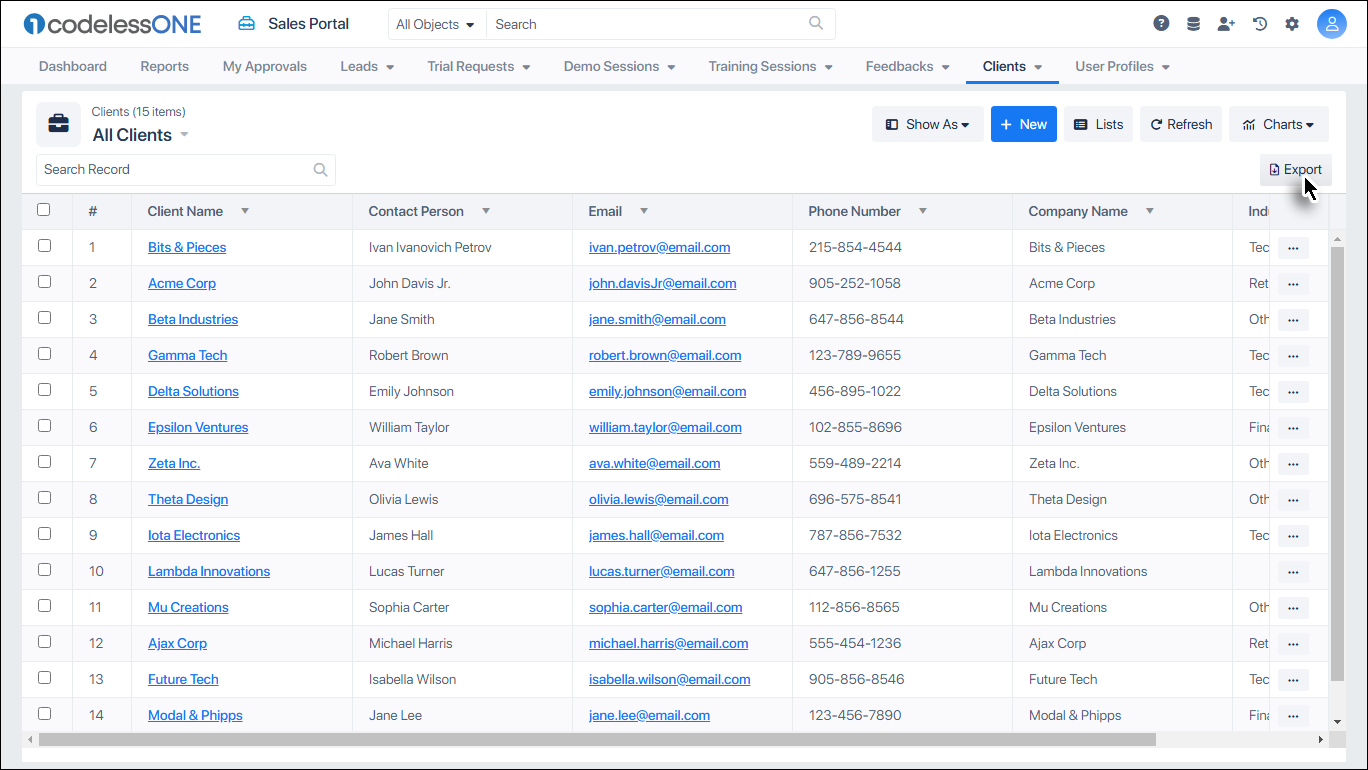This screenshot has height=770, width=1368.
Task: Click the Clients briefcase icon
Action: [59, 124]
